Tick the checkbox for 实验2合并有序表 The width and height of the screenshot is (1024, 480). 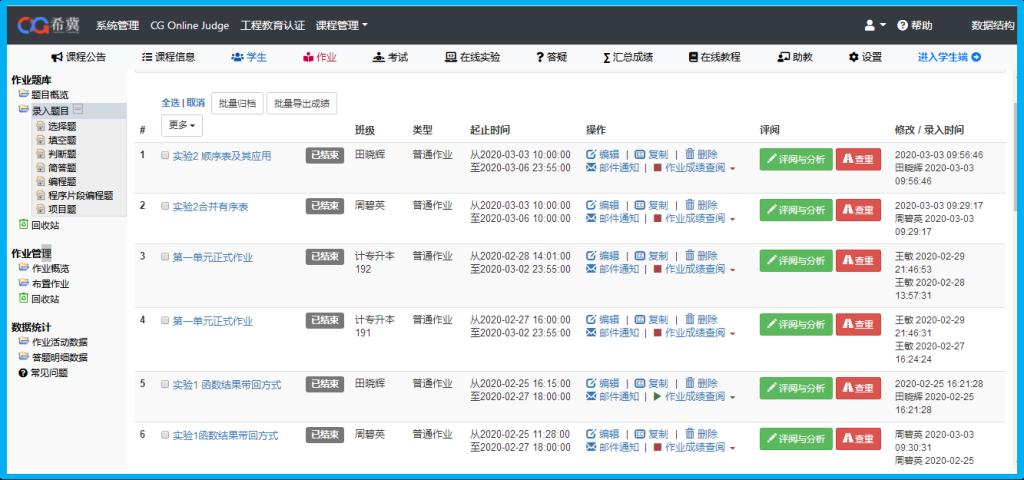165,206
